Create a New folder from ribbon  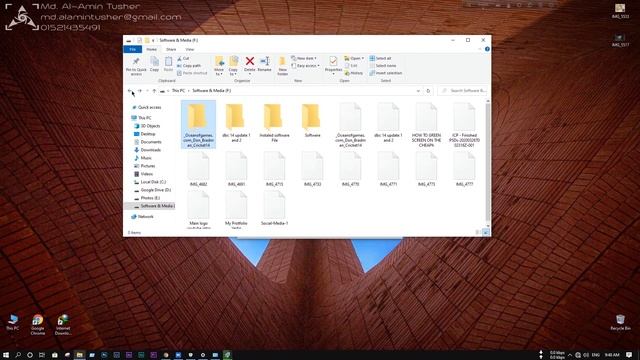[282, 66]
